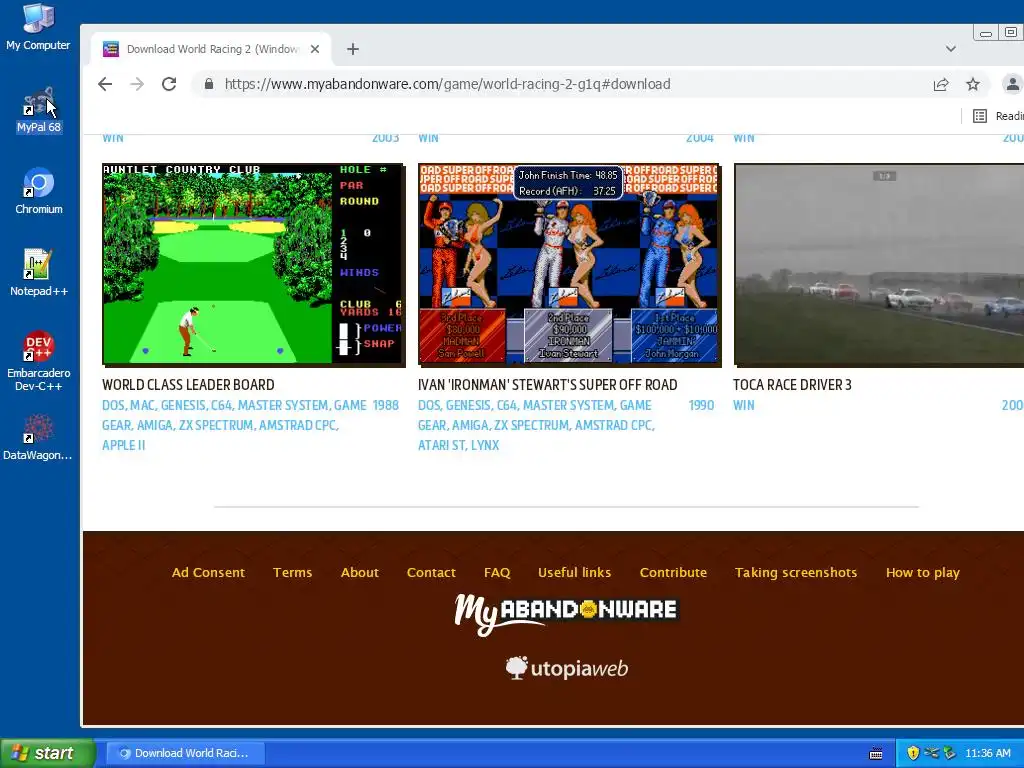Image resolution: width=1024 pixels, height=768 pixels.
Task: Open a new browser tab
Action: point(353,49)
